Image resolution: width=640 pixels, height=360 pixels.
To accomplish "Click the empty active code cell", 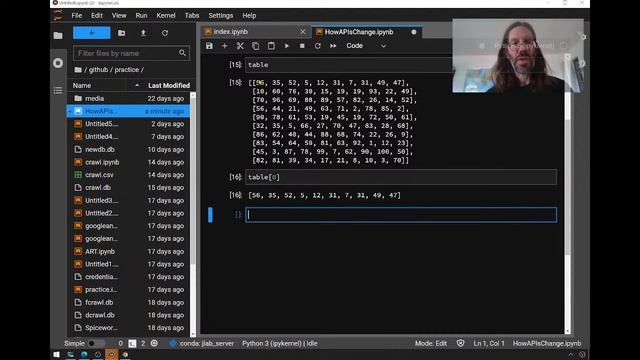I will tap(401, 215).
